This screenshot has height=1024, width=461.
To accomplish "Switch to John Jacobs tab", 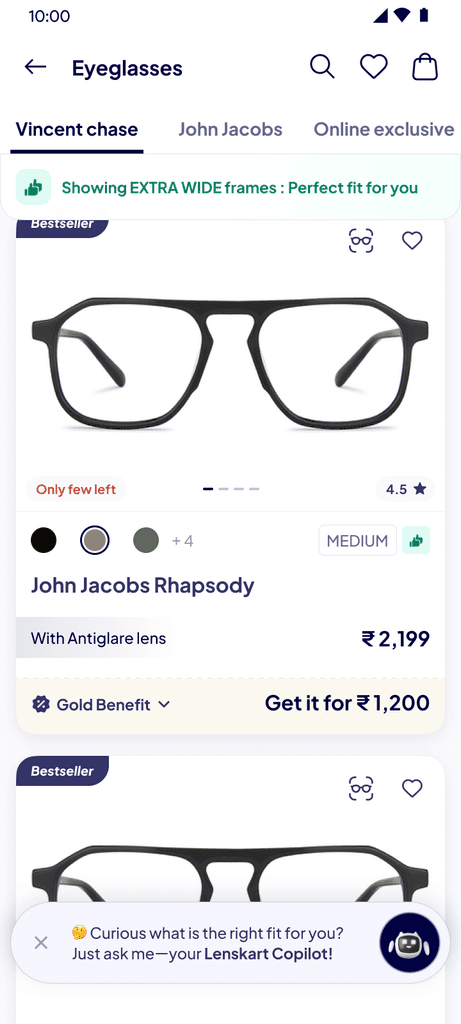I will pos(230,129).
